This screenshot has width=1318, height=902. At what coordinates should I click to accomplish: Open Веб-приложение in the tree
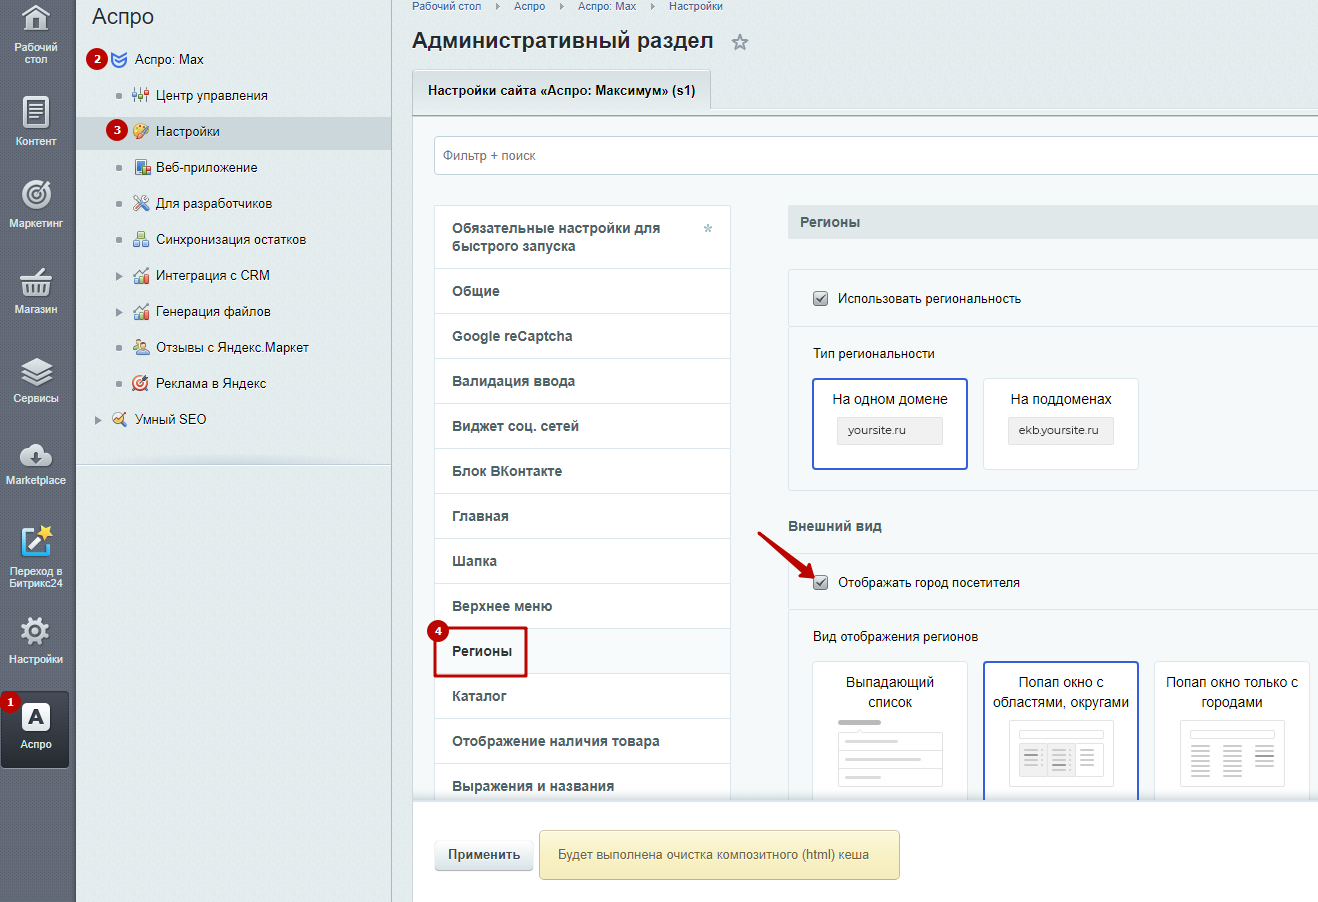(x=207, y=168)
